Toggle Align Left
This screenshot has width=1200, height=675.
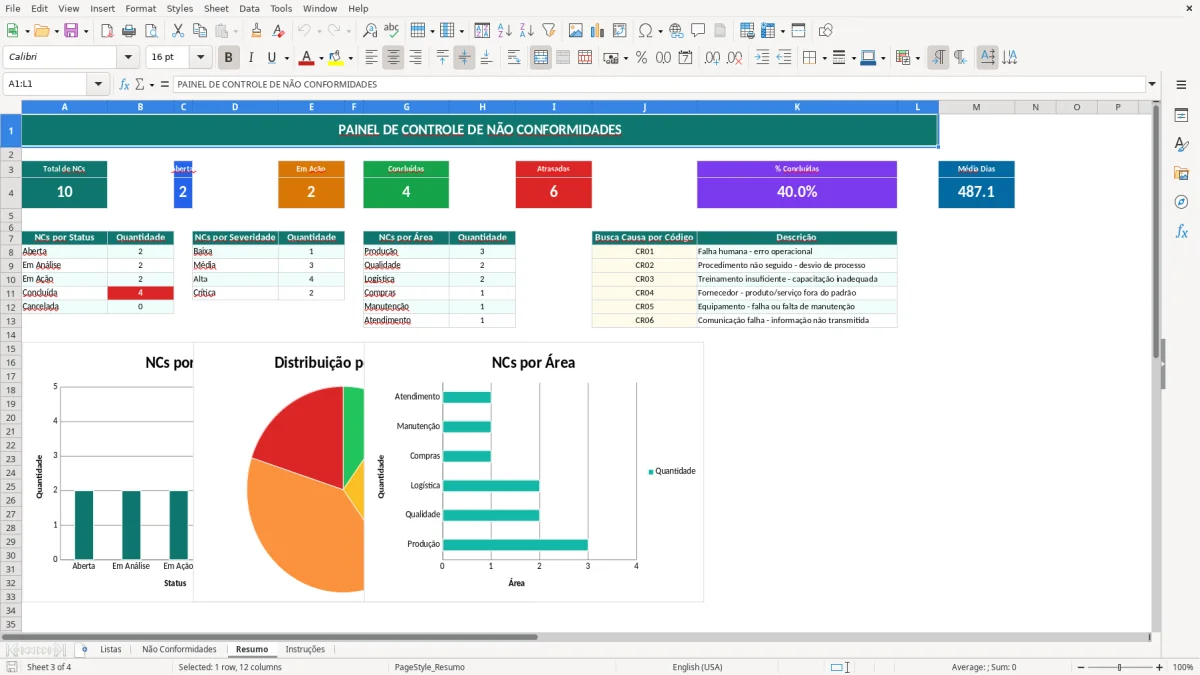pyautogui.click(x=371, y=58)
